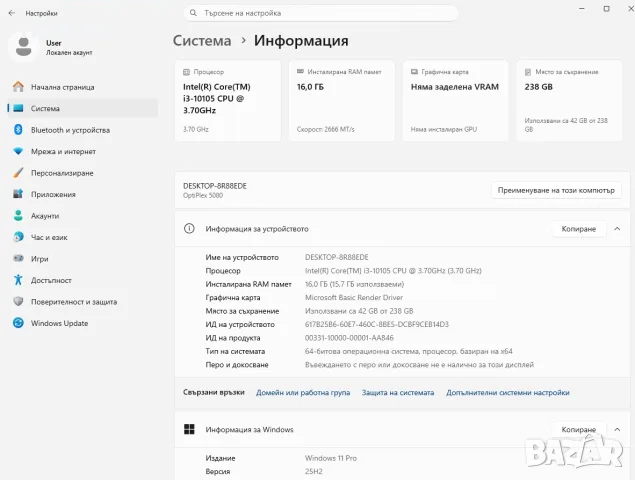This screenshot has height=480, width=635.
Task: Open the Място за съхранение card
Action: click(x=569, y=101)
